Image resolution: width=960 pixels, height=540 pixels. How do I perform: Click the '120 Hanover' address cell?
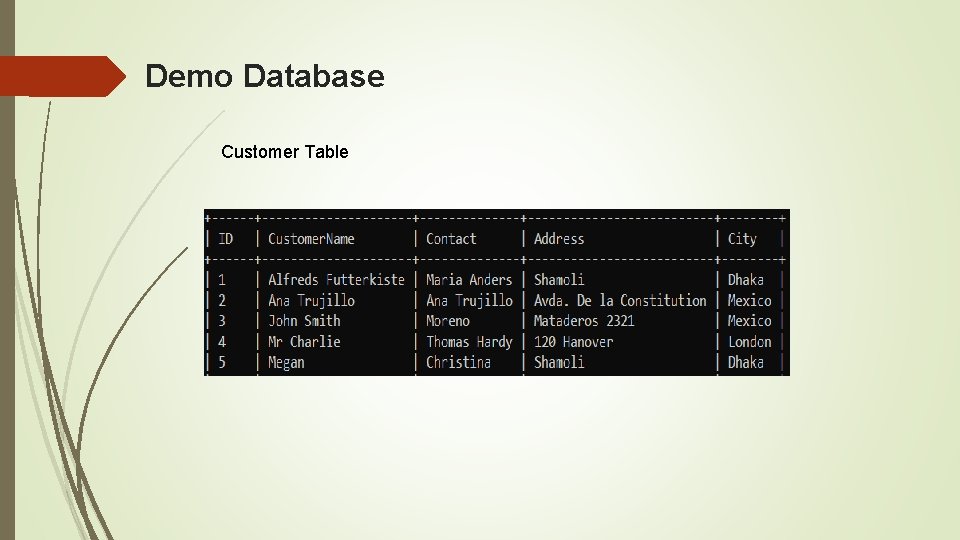point(573,342)
